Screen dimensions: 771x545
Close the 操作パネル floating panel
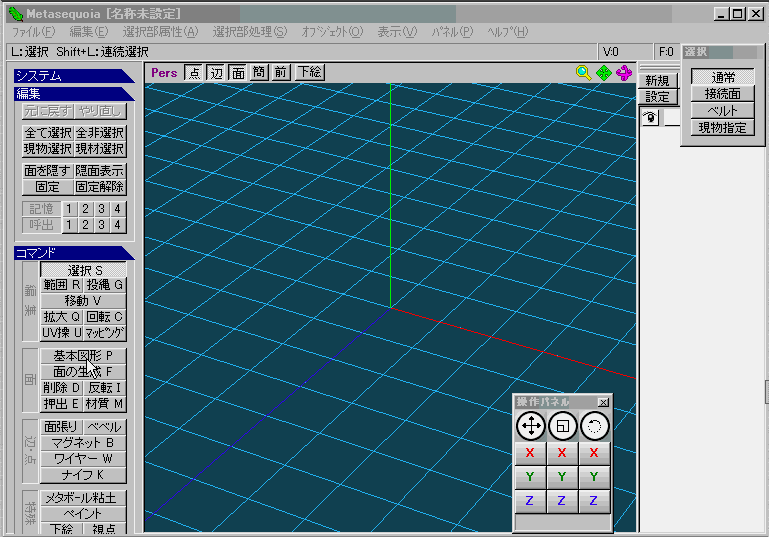tap(603, 402)
